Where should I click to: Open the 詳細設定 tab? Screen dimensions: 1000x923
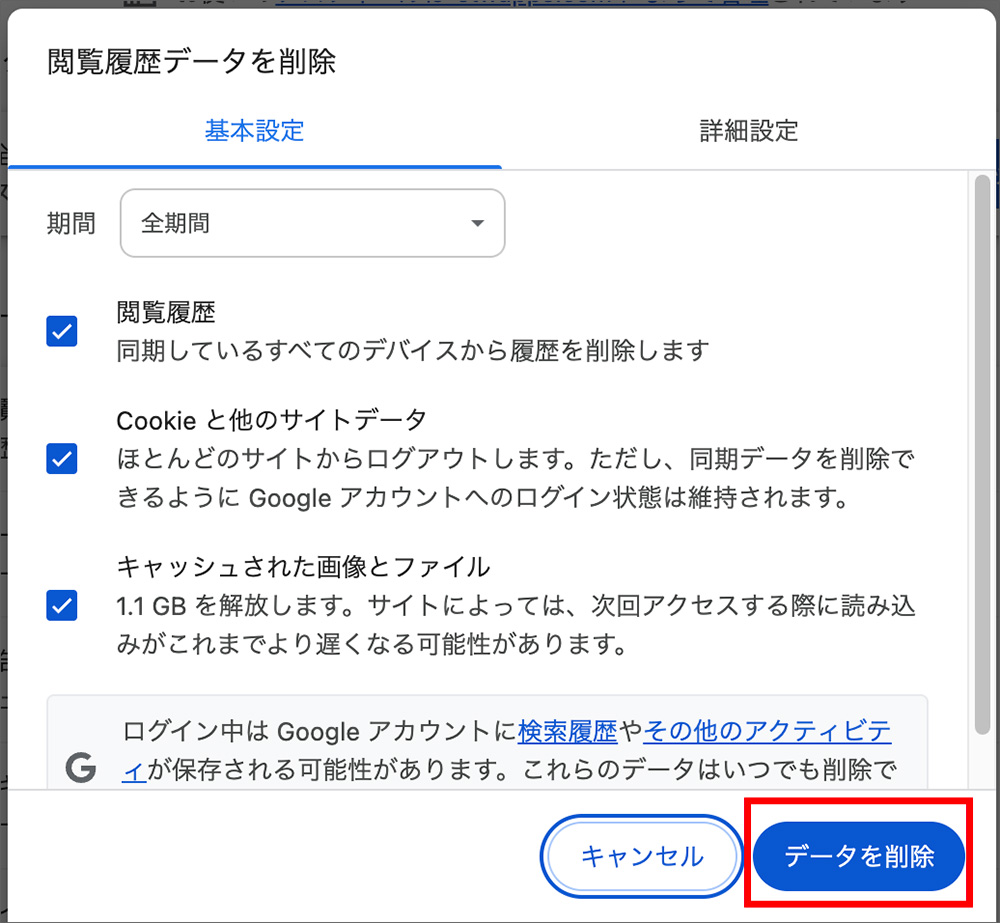coord(748,130)
